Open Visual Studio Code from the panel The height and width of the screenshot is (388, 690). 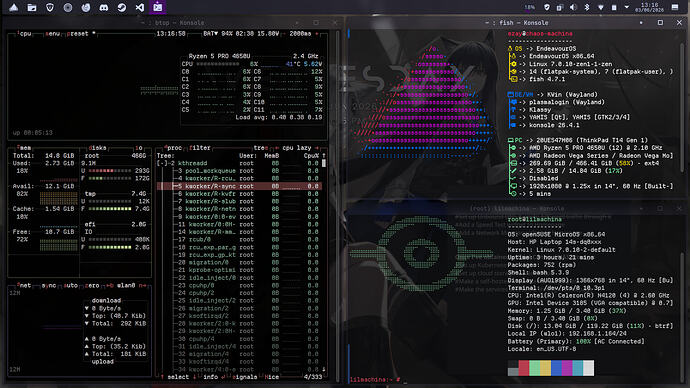click(x=140, y=7)
